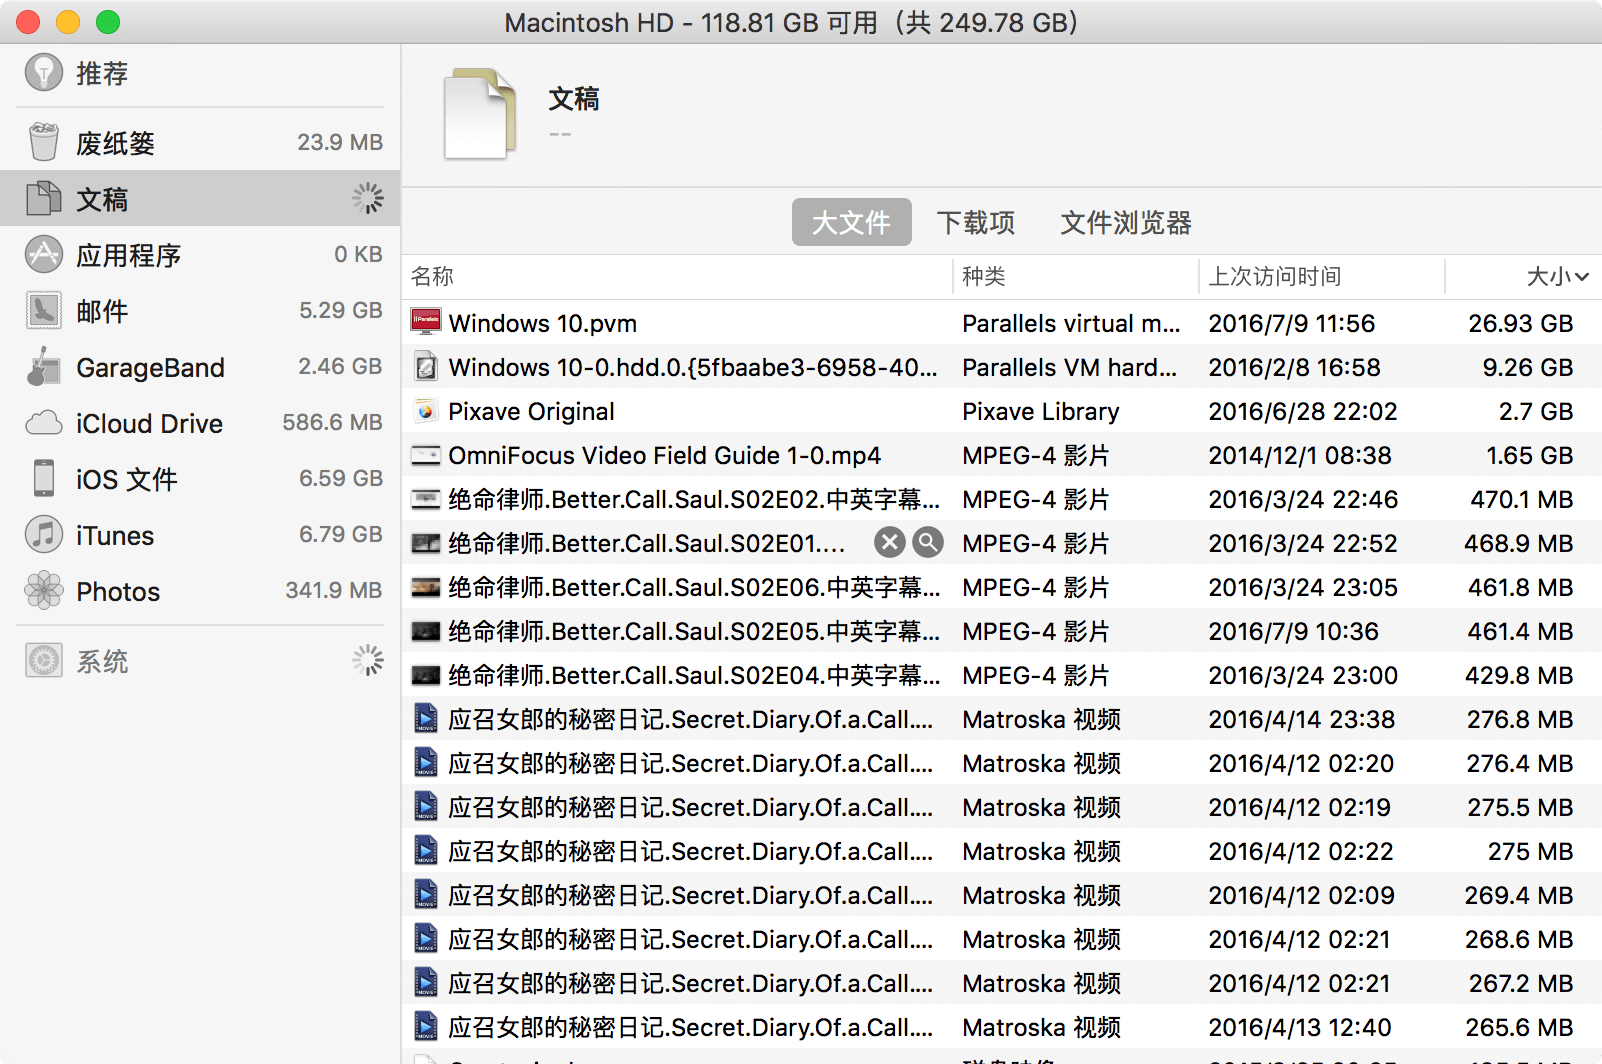Click the OmniFocus Video Field Guide file icon
1602x1064 pixels.
coord(426,455)
